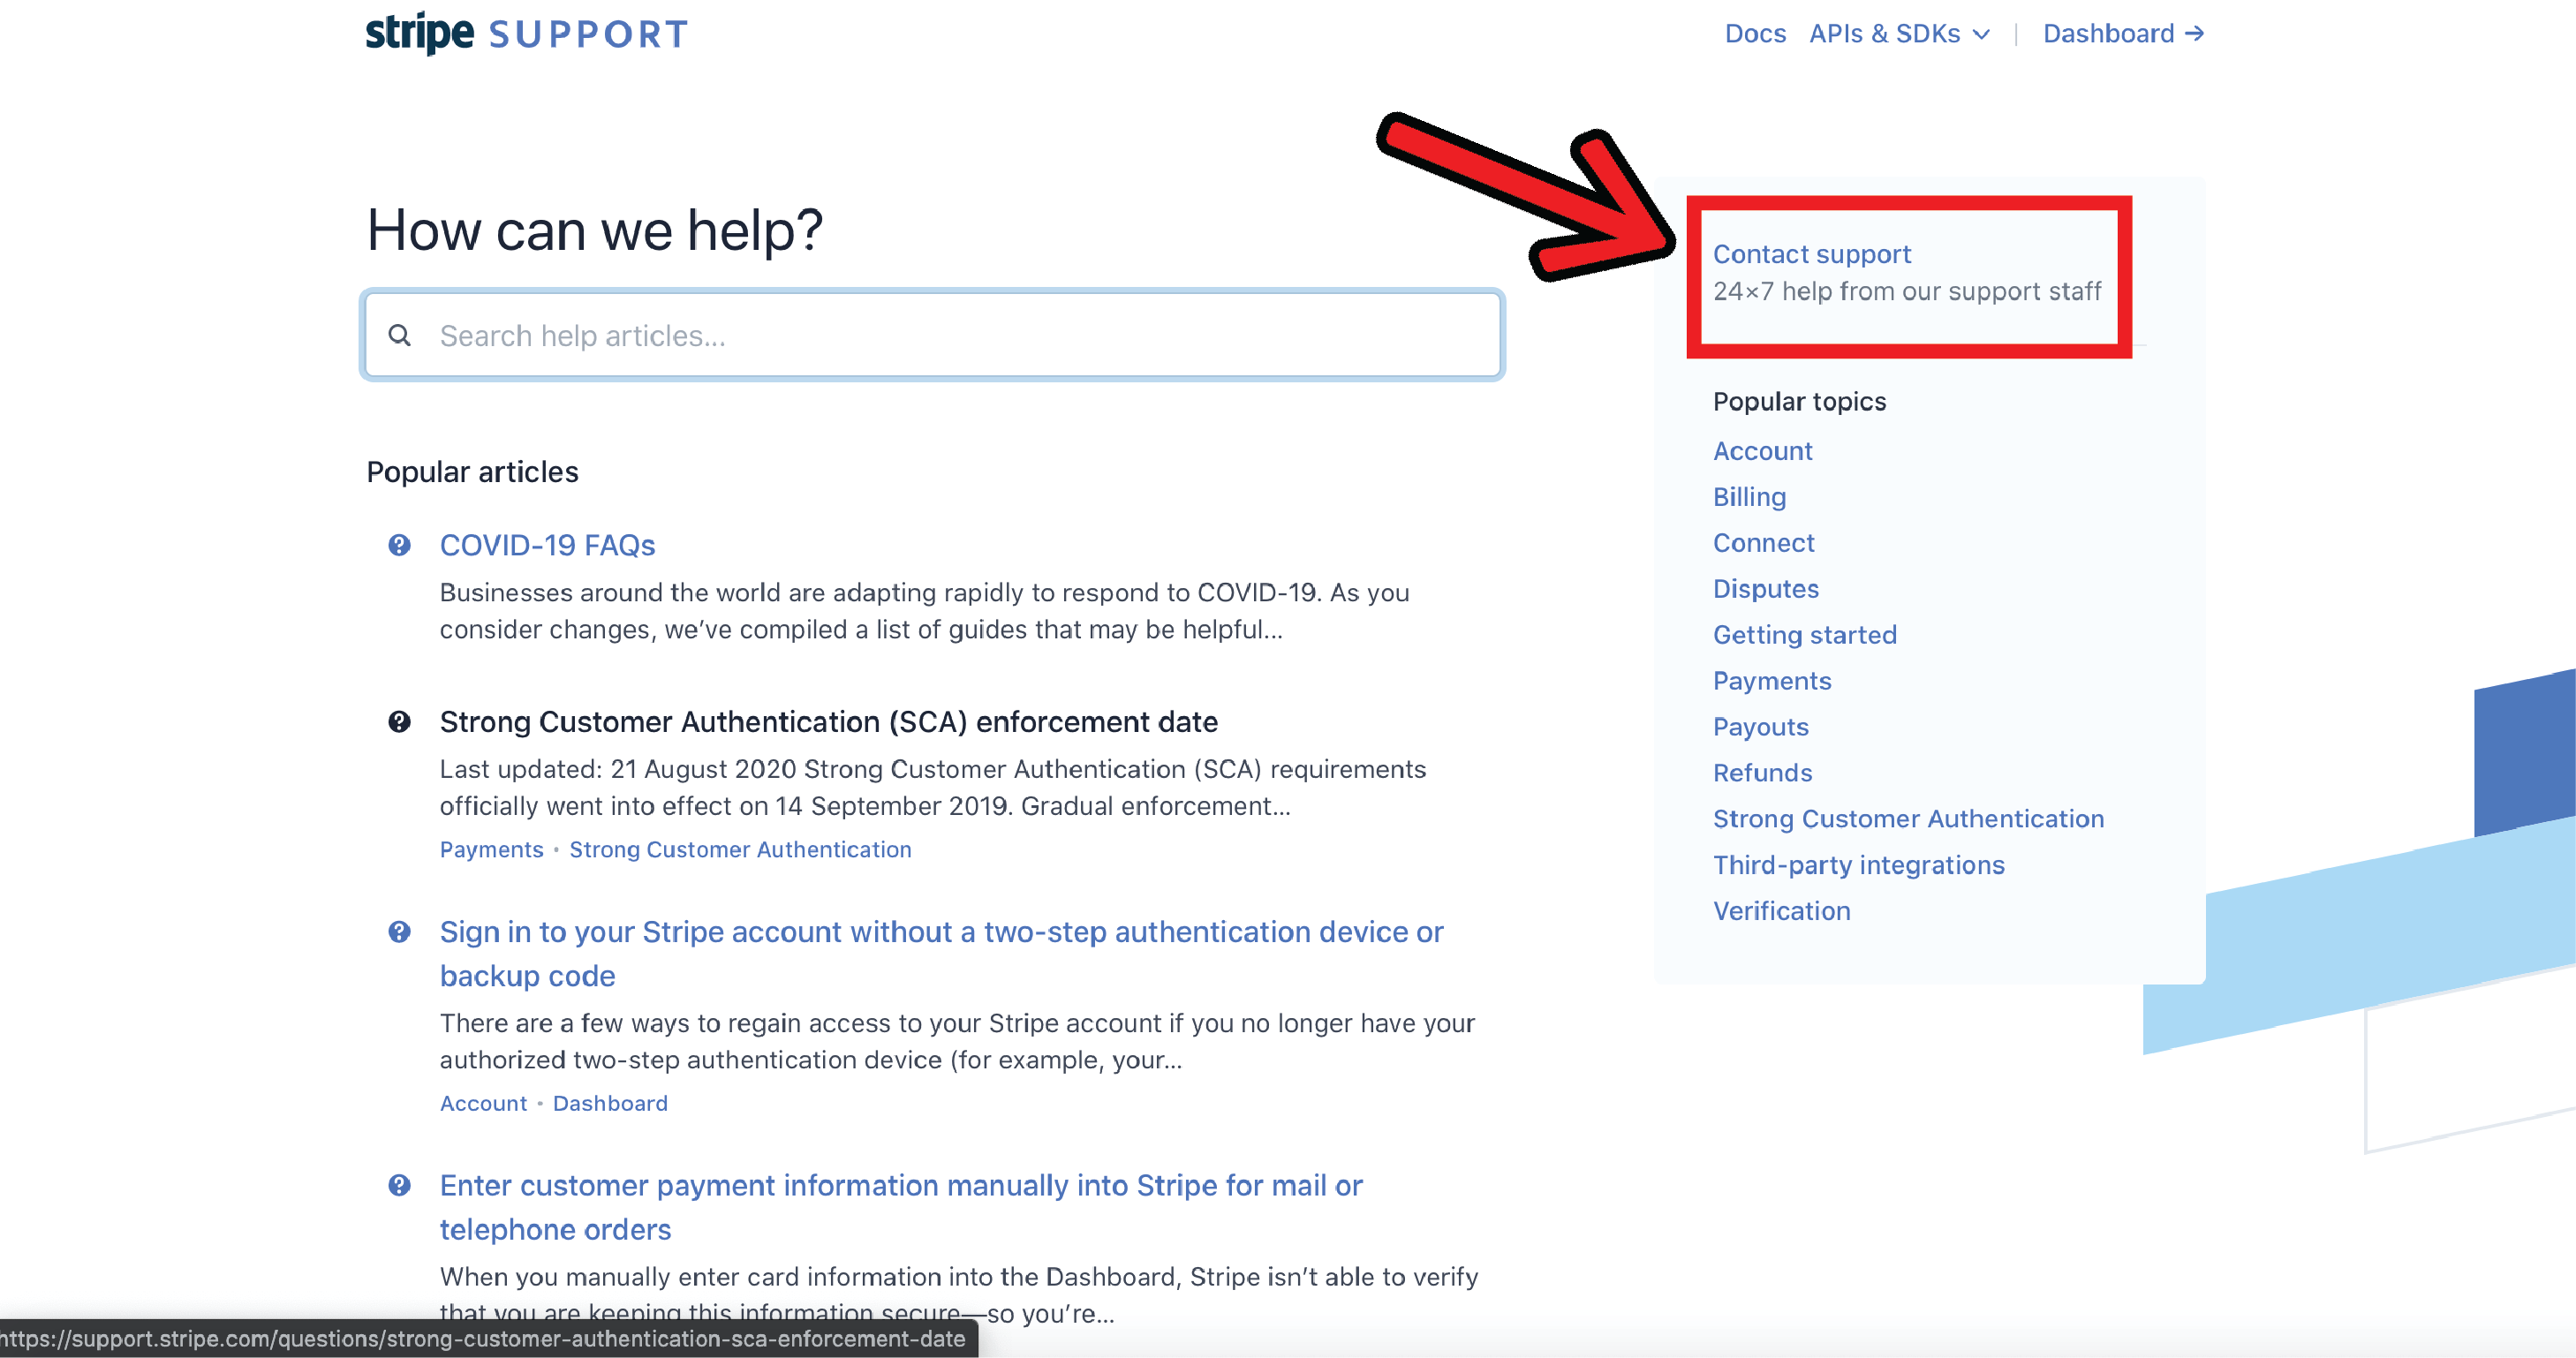Select the Payments popular topic

coord(1771,680)
